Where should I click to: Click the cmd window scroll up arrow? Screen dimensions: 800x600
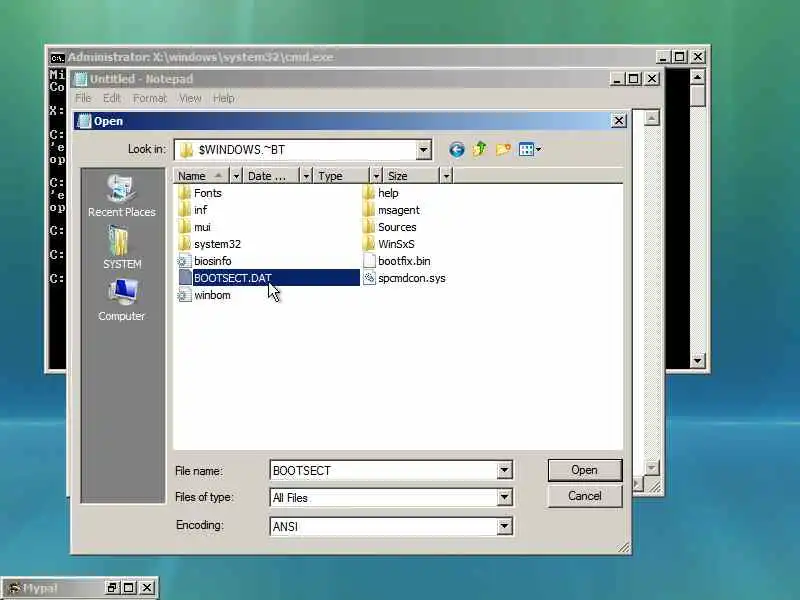(x=697, y=77)
